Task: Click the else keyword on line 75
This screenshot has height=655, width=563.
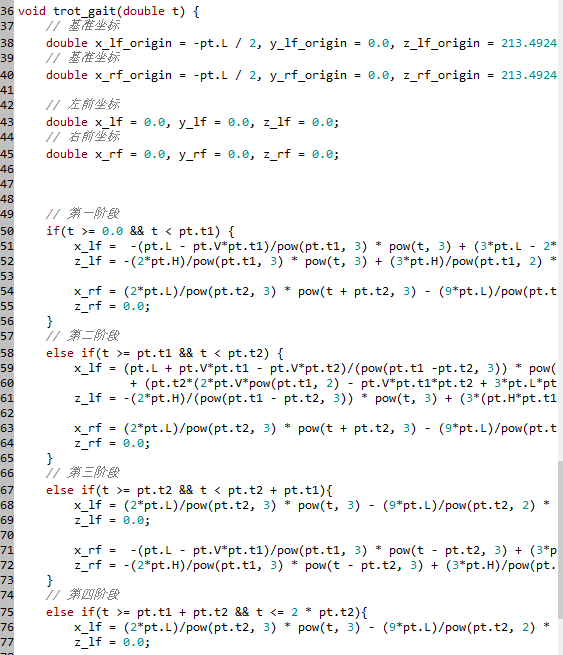Action: (x=60, y=612)
